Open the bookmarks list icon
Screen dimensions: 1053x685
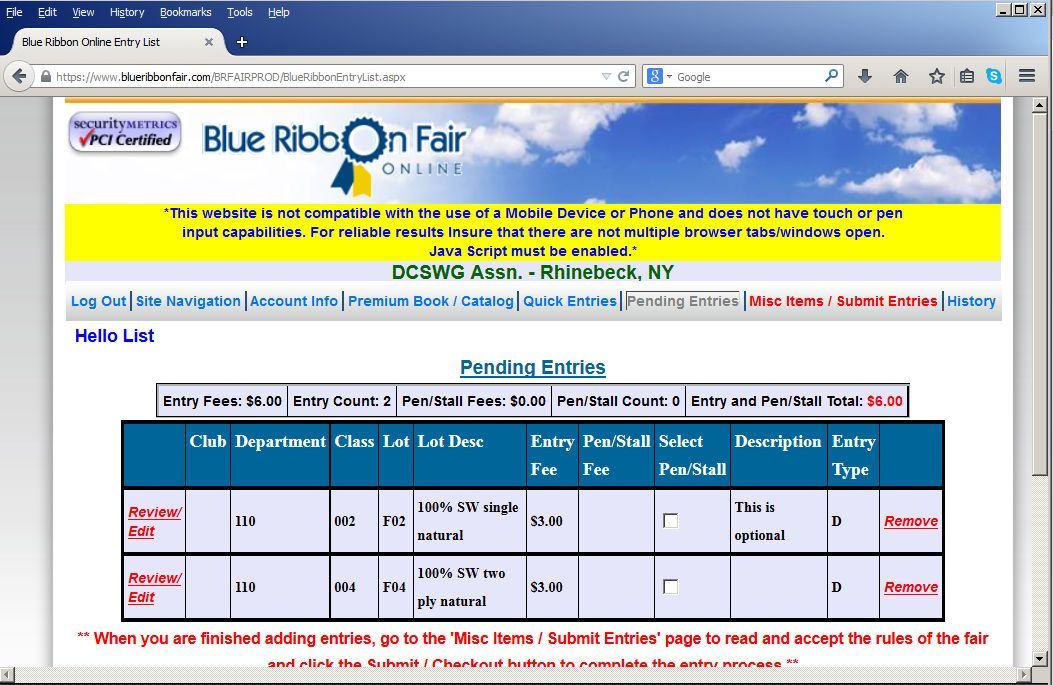pos(966,77)
